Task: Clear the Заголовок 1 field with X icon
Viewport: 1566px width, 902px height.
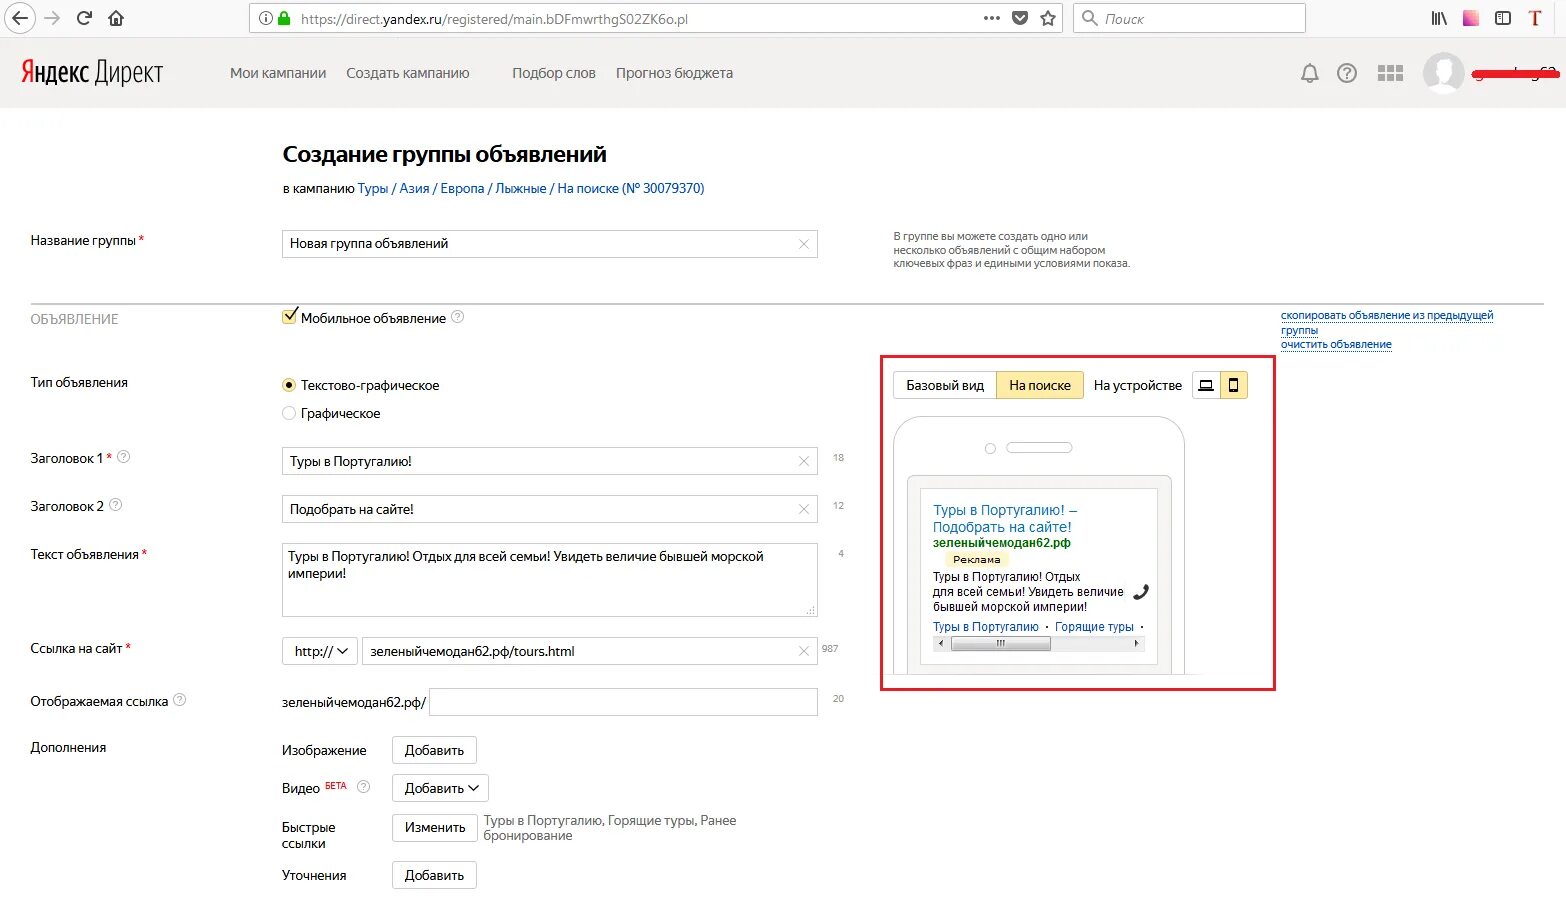Action: 804,461
